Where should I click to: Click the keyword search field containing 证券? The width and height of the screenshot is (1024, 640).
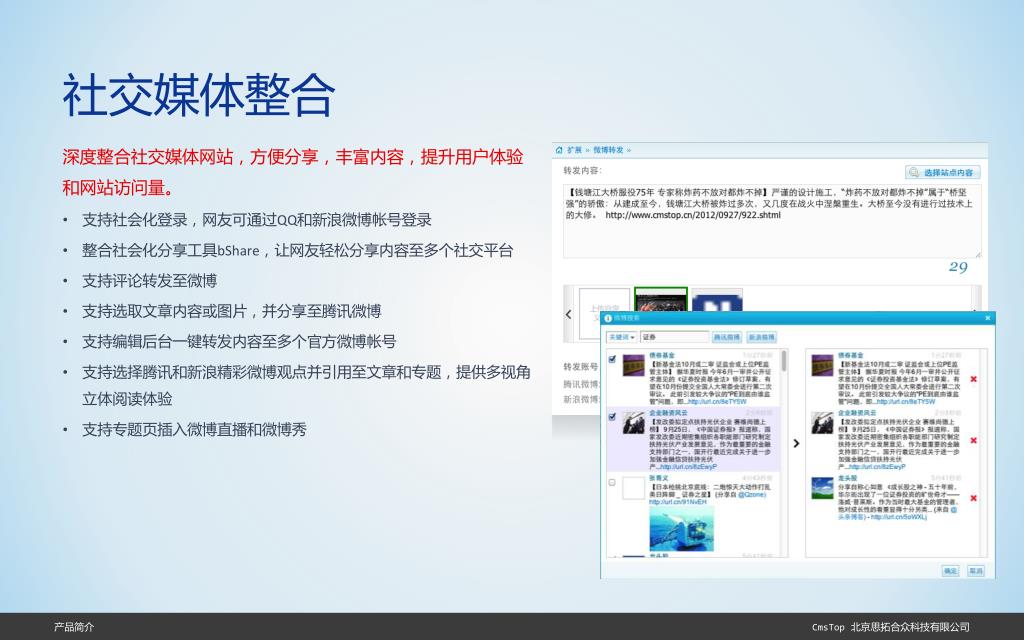[x=675, y=337]
